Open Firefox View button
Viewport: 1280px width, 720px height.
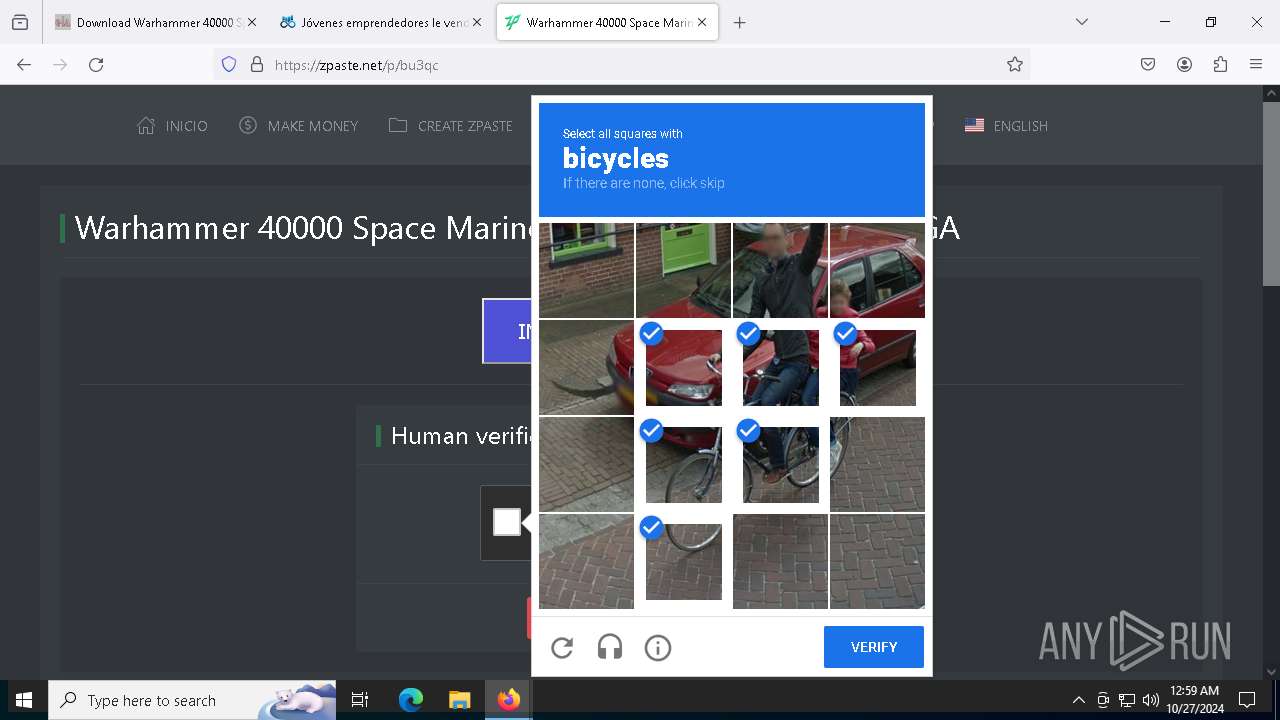pos(20,22)
